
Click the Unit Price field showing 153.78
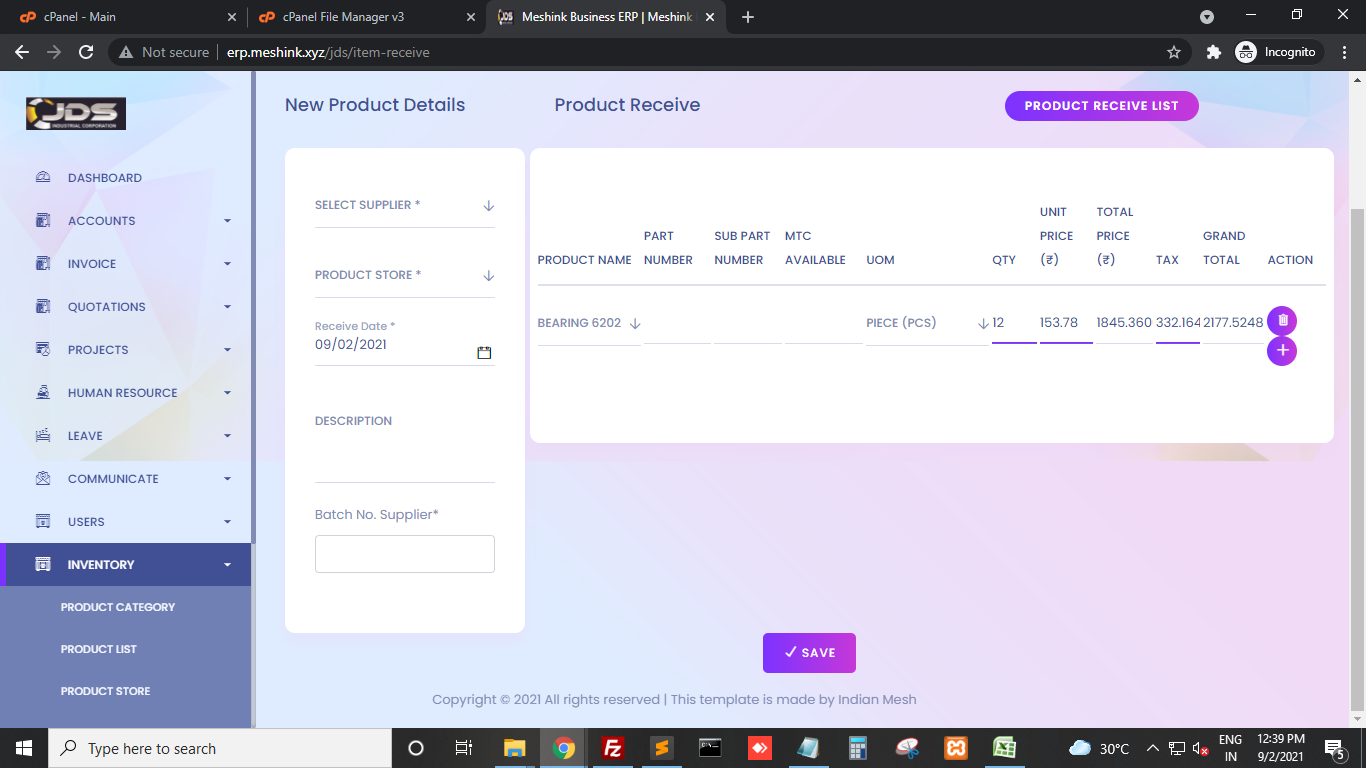coord(1066,323)
